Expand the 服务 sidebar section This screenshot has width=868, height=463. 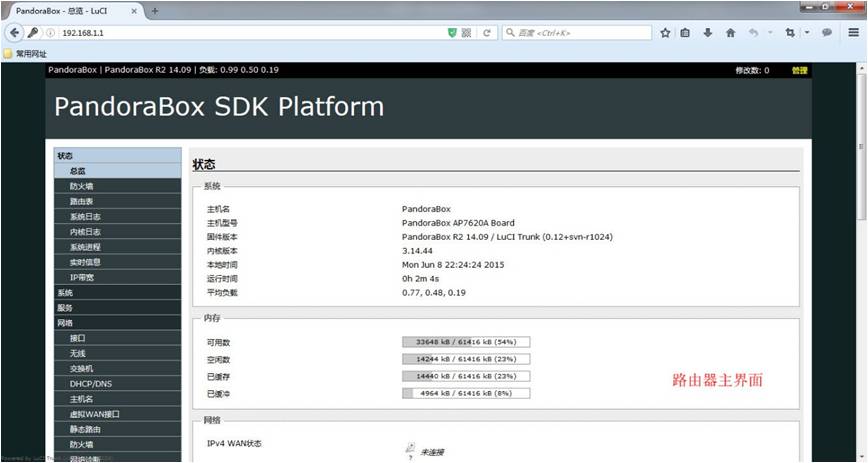[x=117, y=308]
